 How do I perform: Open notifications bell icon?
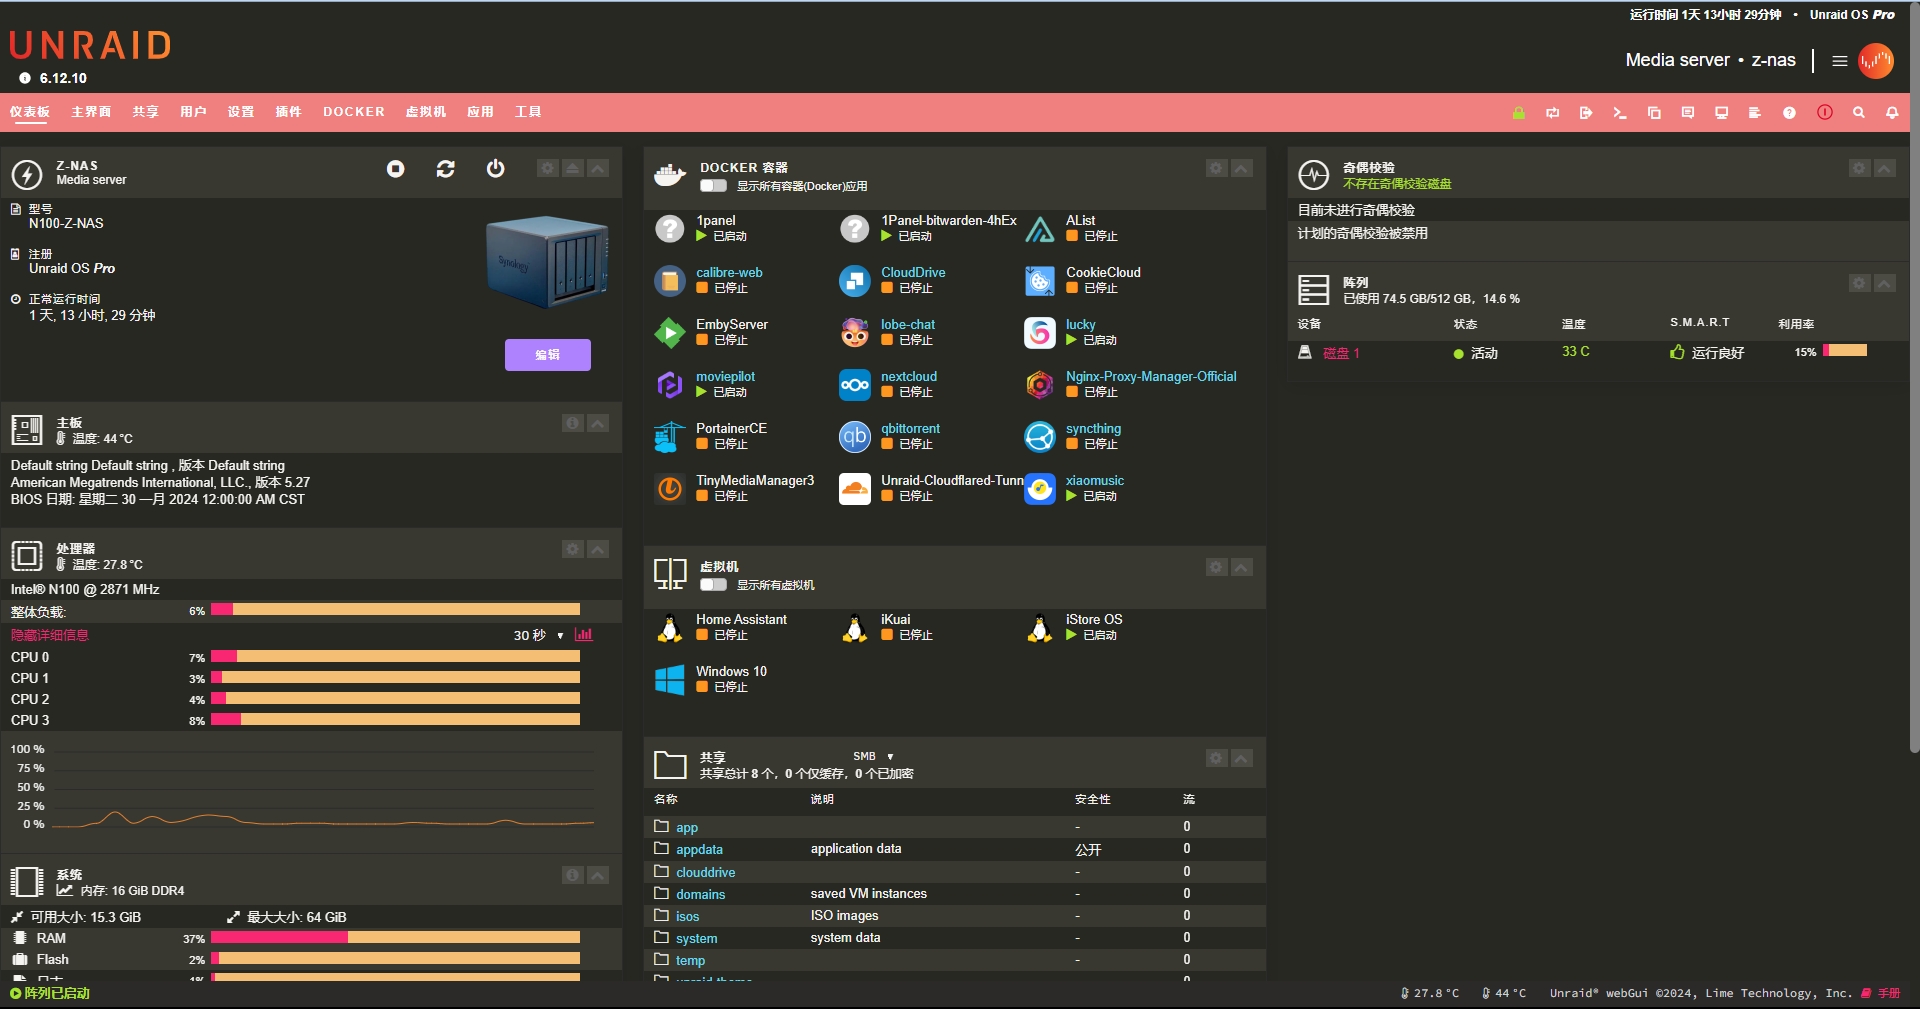coord(1892,113)
